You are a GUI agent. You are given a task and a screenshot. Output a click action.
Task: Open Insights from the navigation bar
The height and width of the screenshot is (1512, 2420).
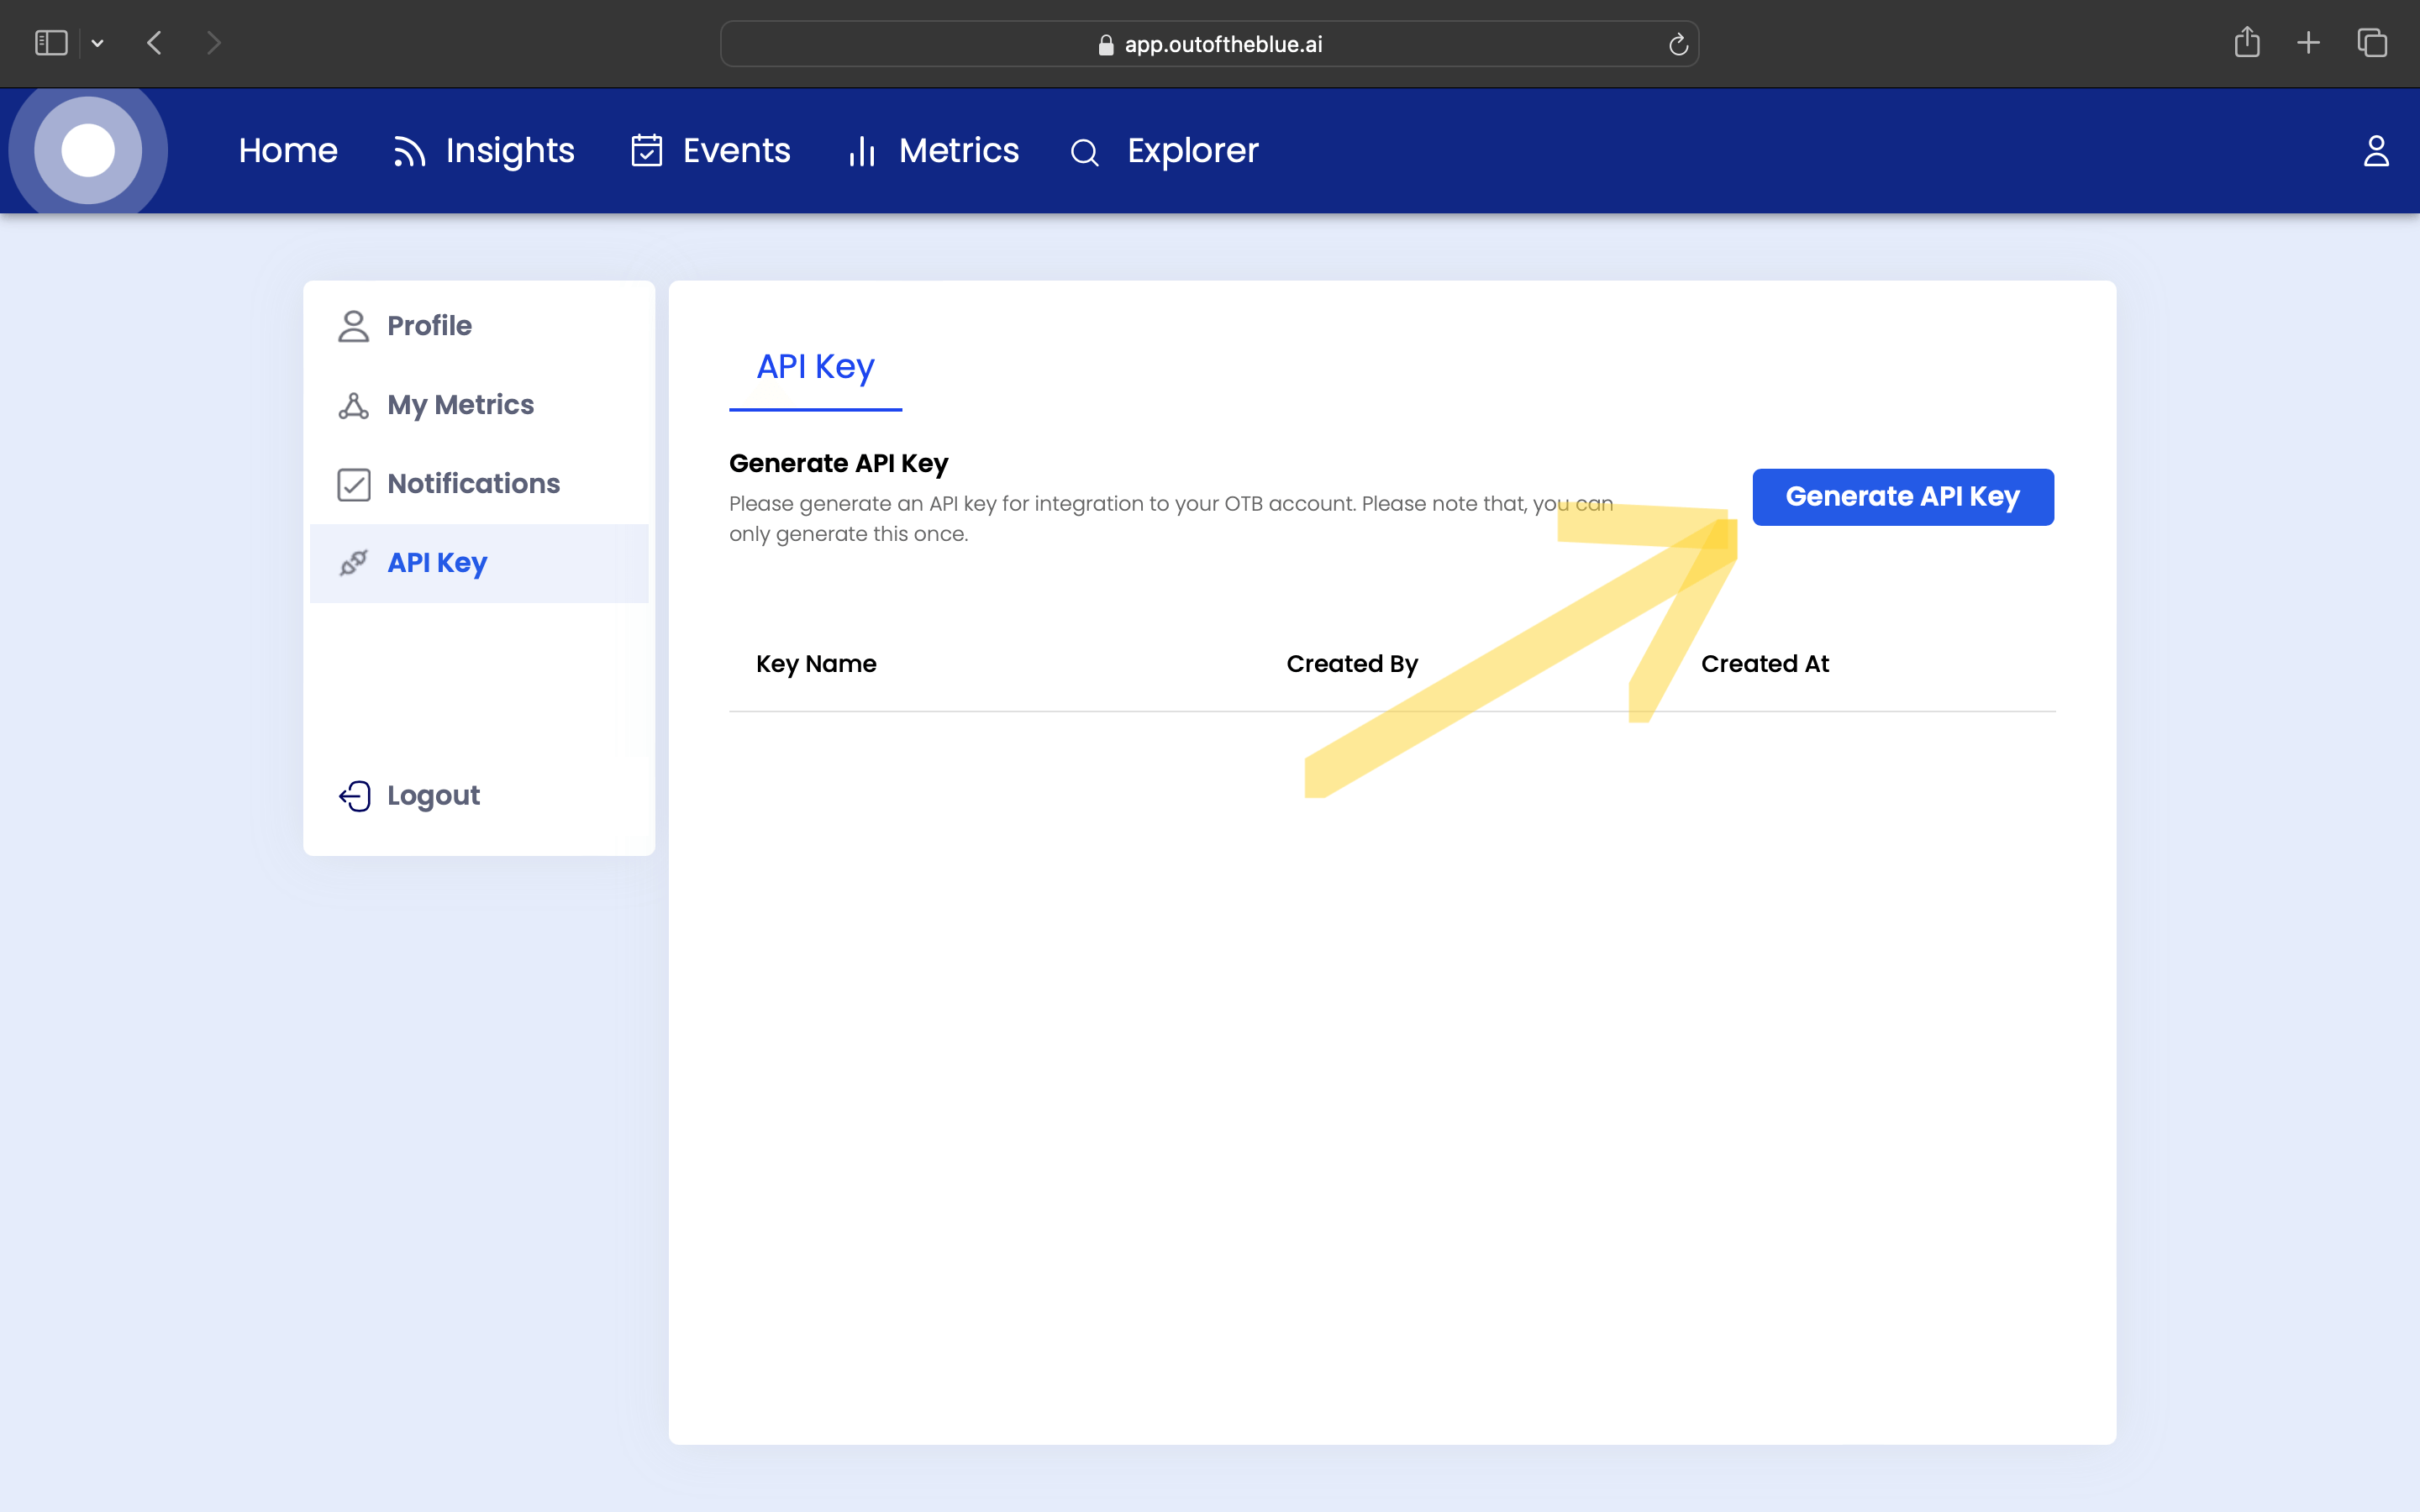pyautogui.click(x=484, y=151)
